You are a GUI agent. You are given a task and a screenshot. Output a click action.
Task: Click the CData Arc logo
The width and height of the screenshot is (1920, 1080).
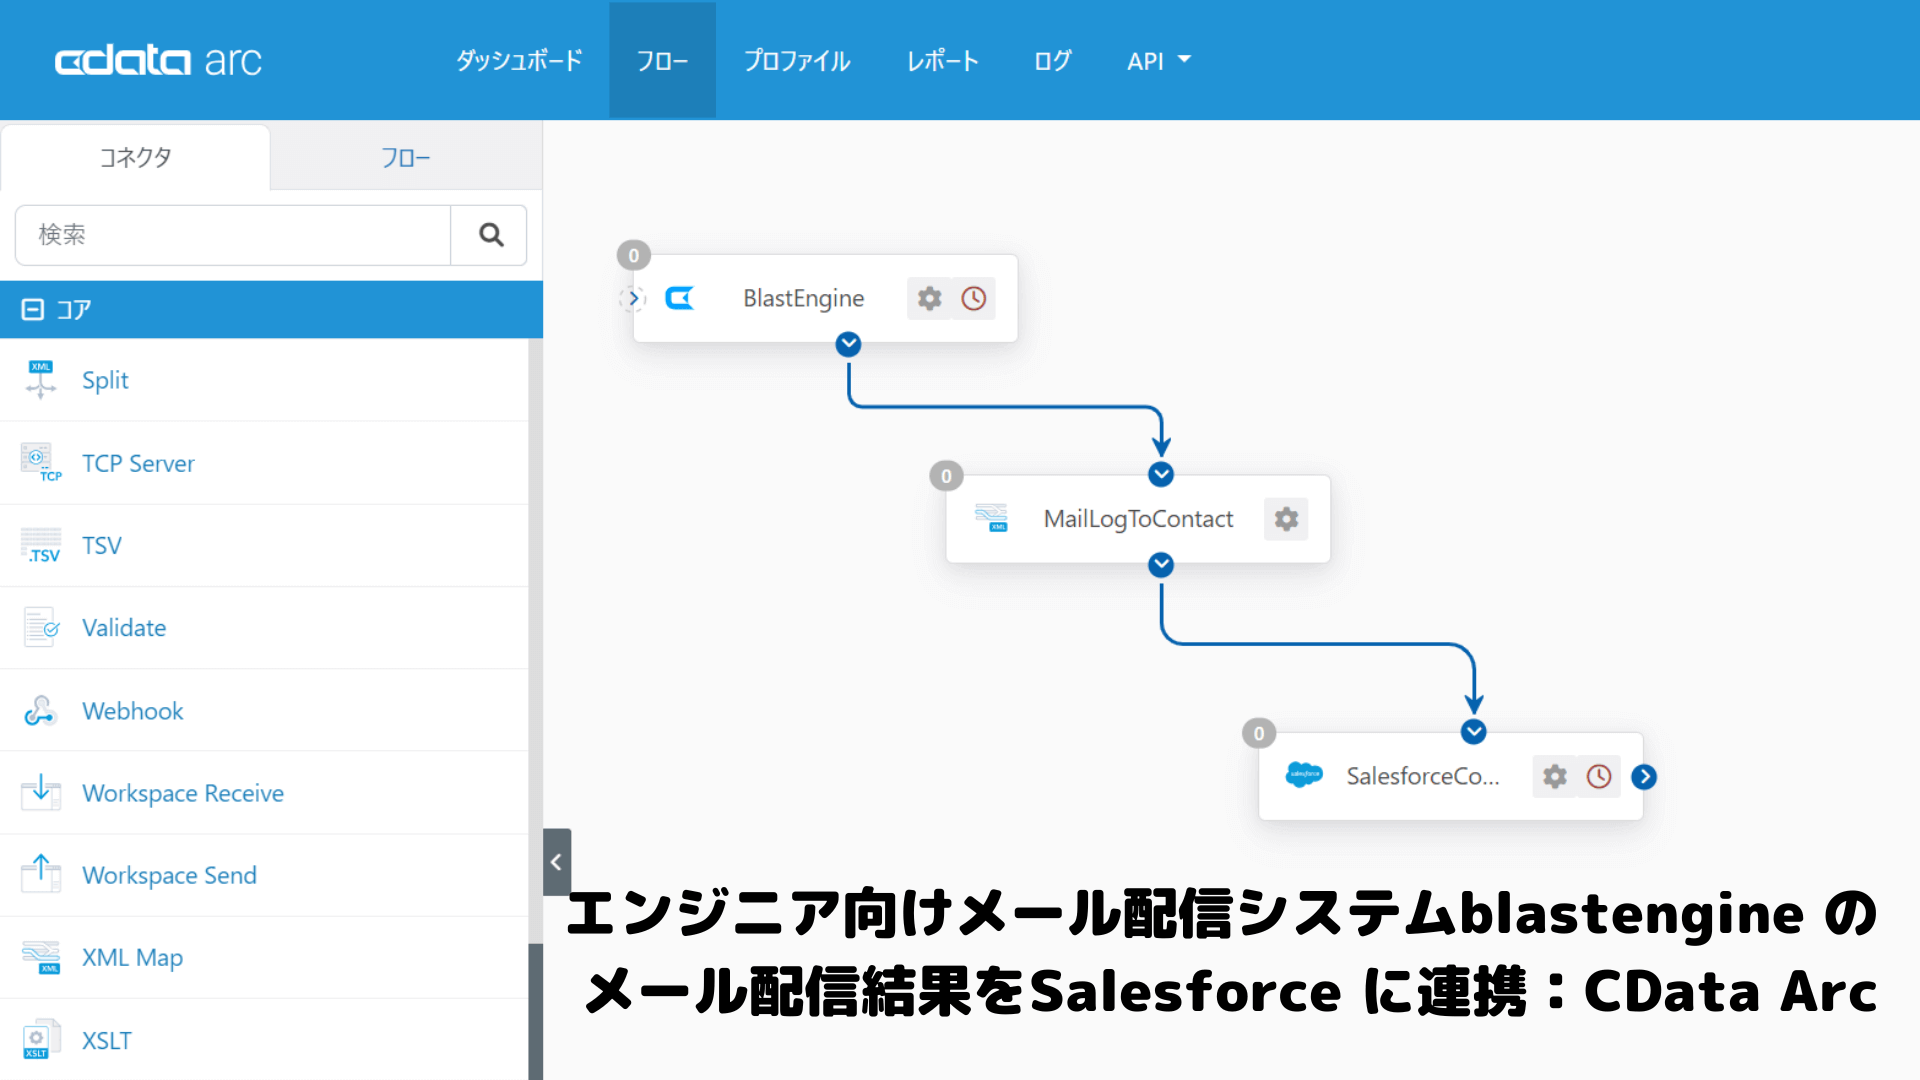158,61
